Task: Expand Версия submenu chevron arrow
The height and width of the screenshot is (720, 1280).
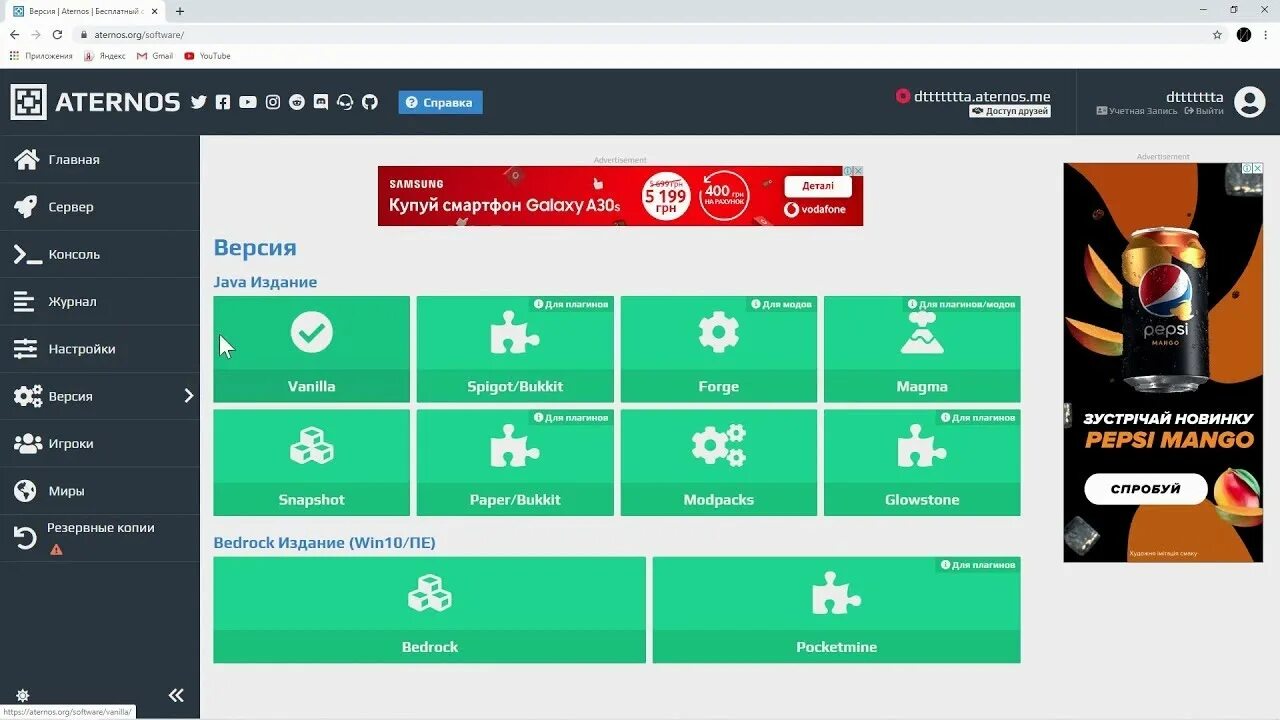Action: pos(188,396)
